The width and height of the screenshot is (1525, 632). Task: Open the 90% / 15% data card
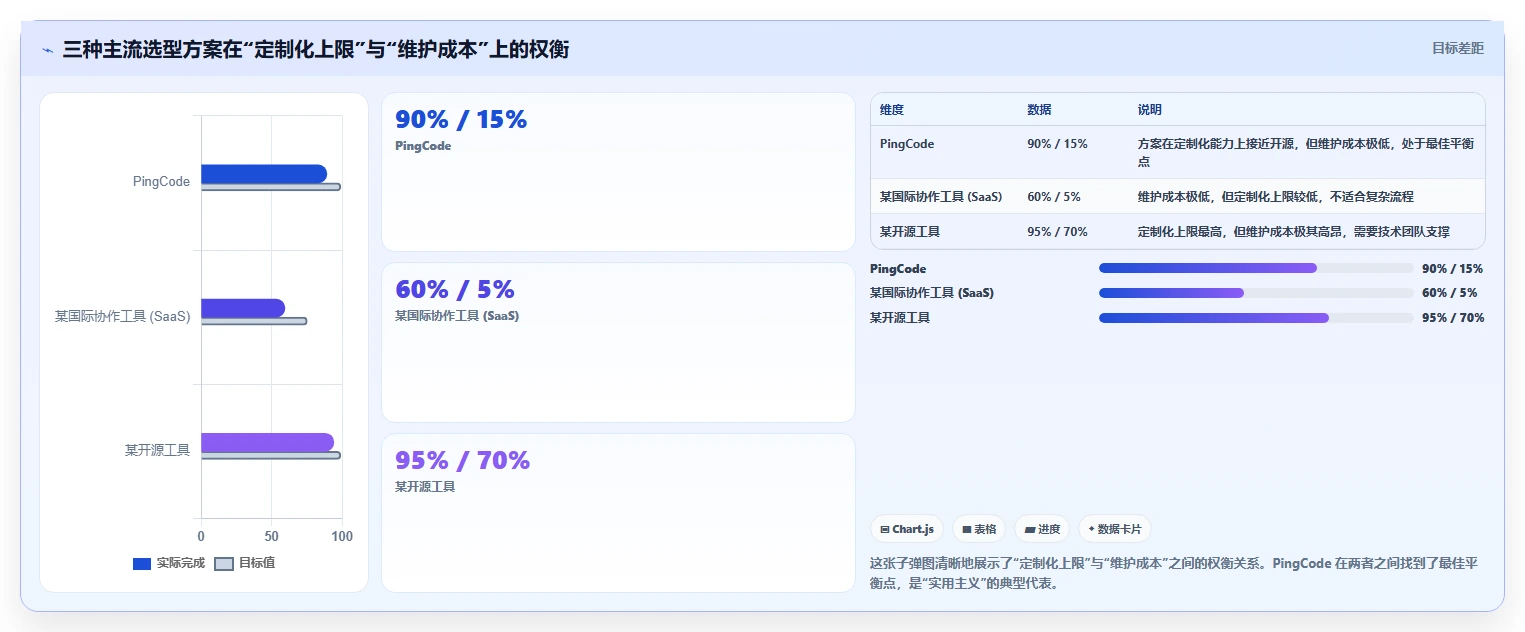point(618,172)
